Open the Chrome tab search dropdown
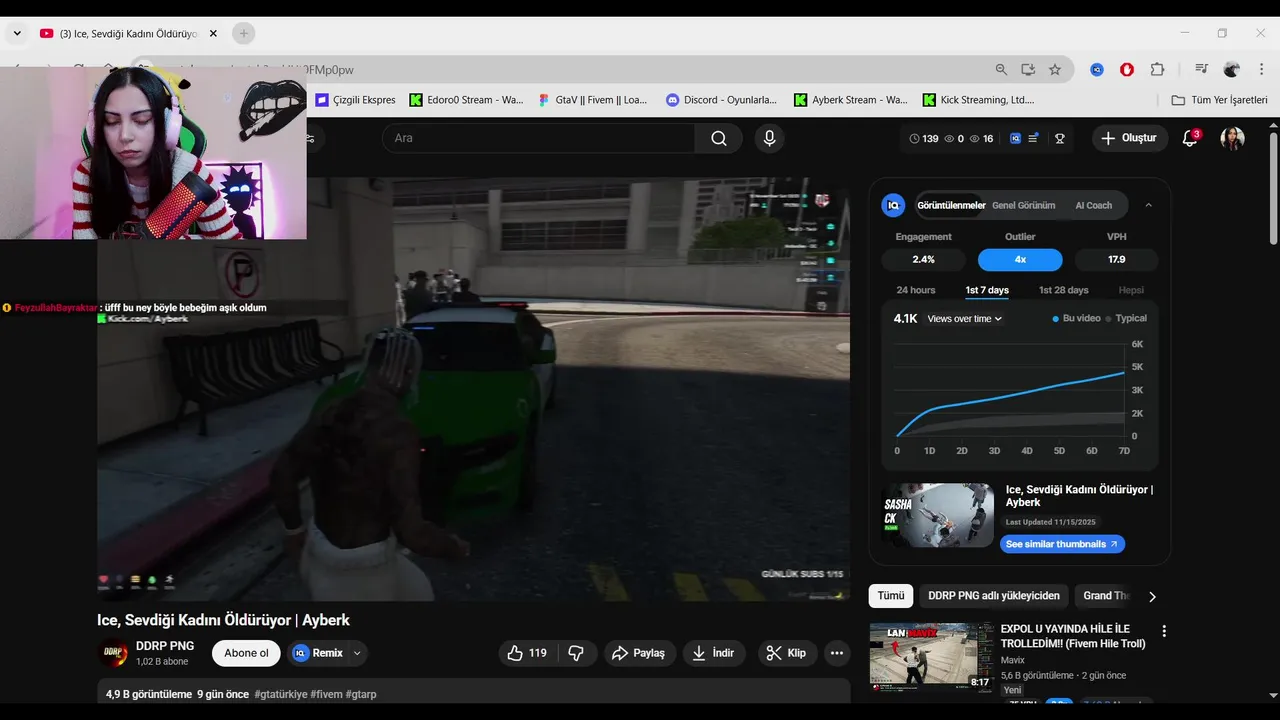The width and height of the screenshot is (1280, 720). tap(17, 33)
